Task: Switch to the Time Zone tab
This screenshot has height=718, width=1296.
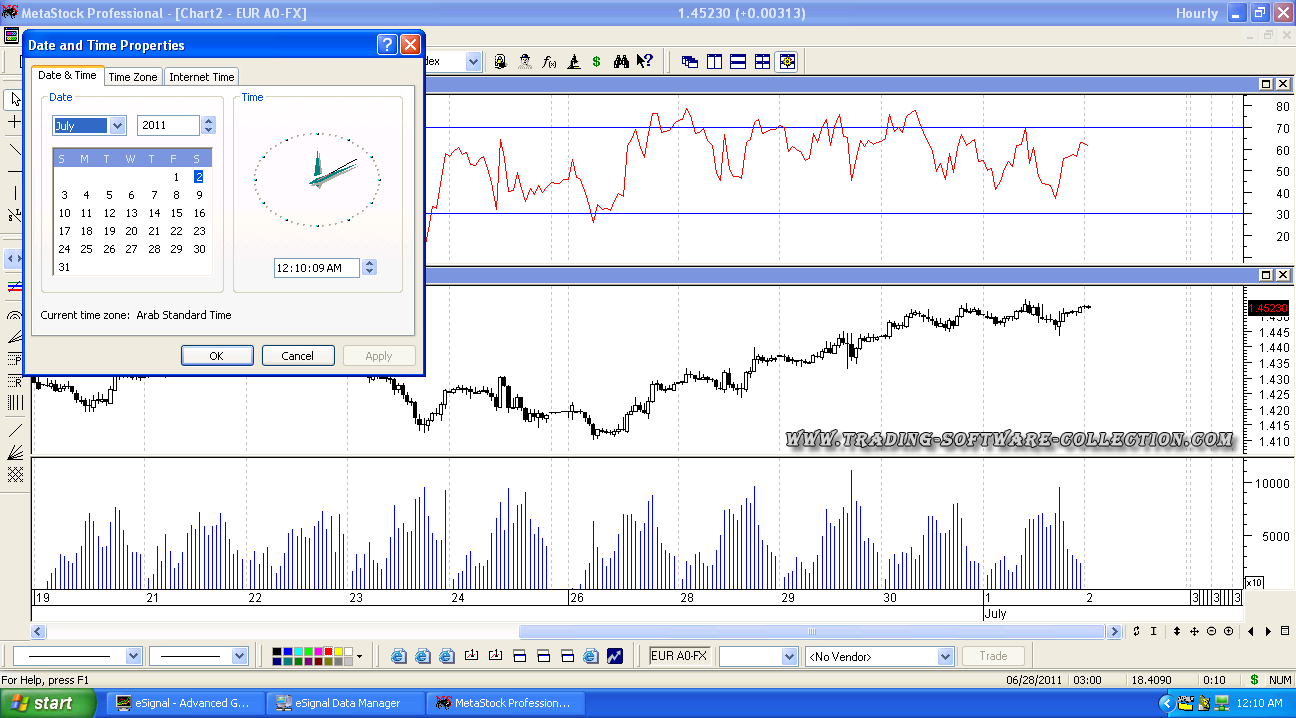Action: tap(133, 77)
